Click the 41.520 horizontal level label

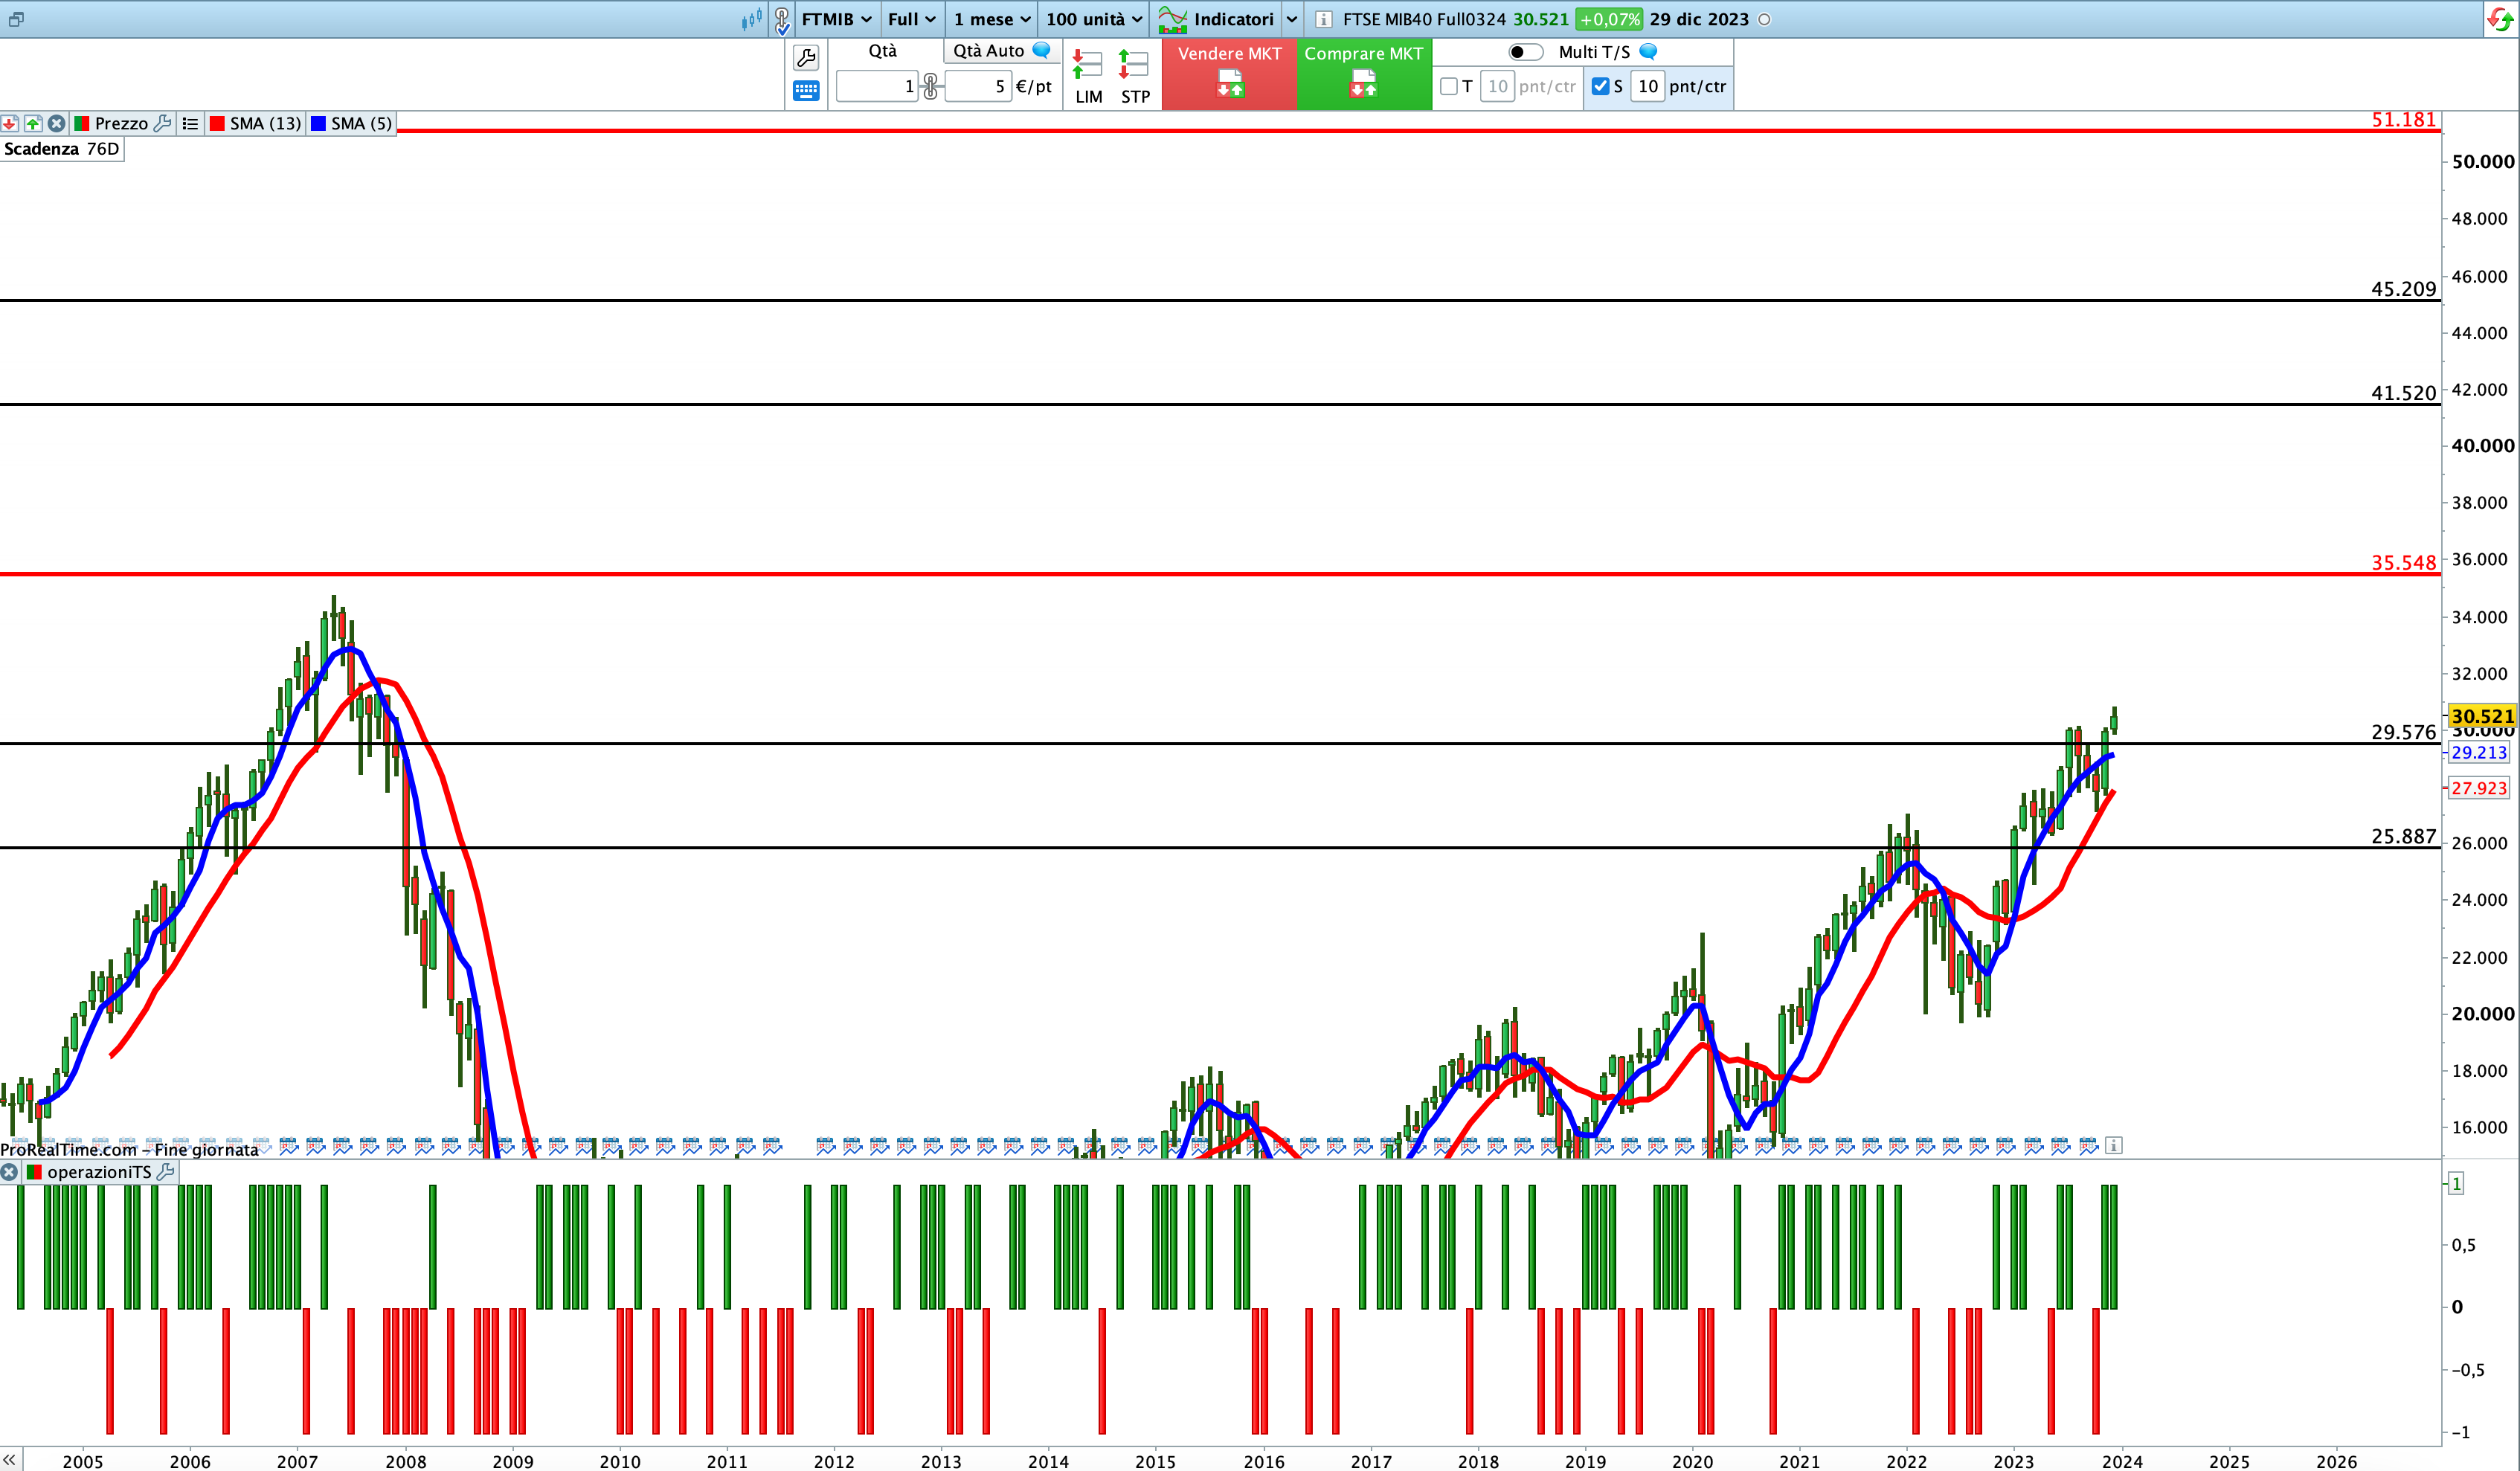(x=2403, y=393)
